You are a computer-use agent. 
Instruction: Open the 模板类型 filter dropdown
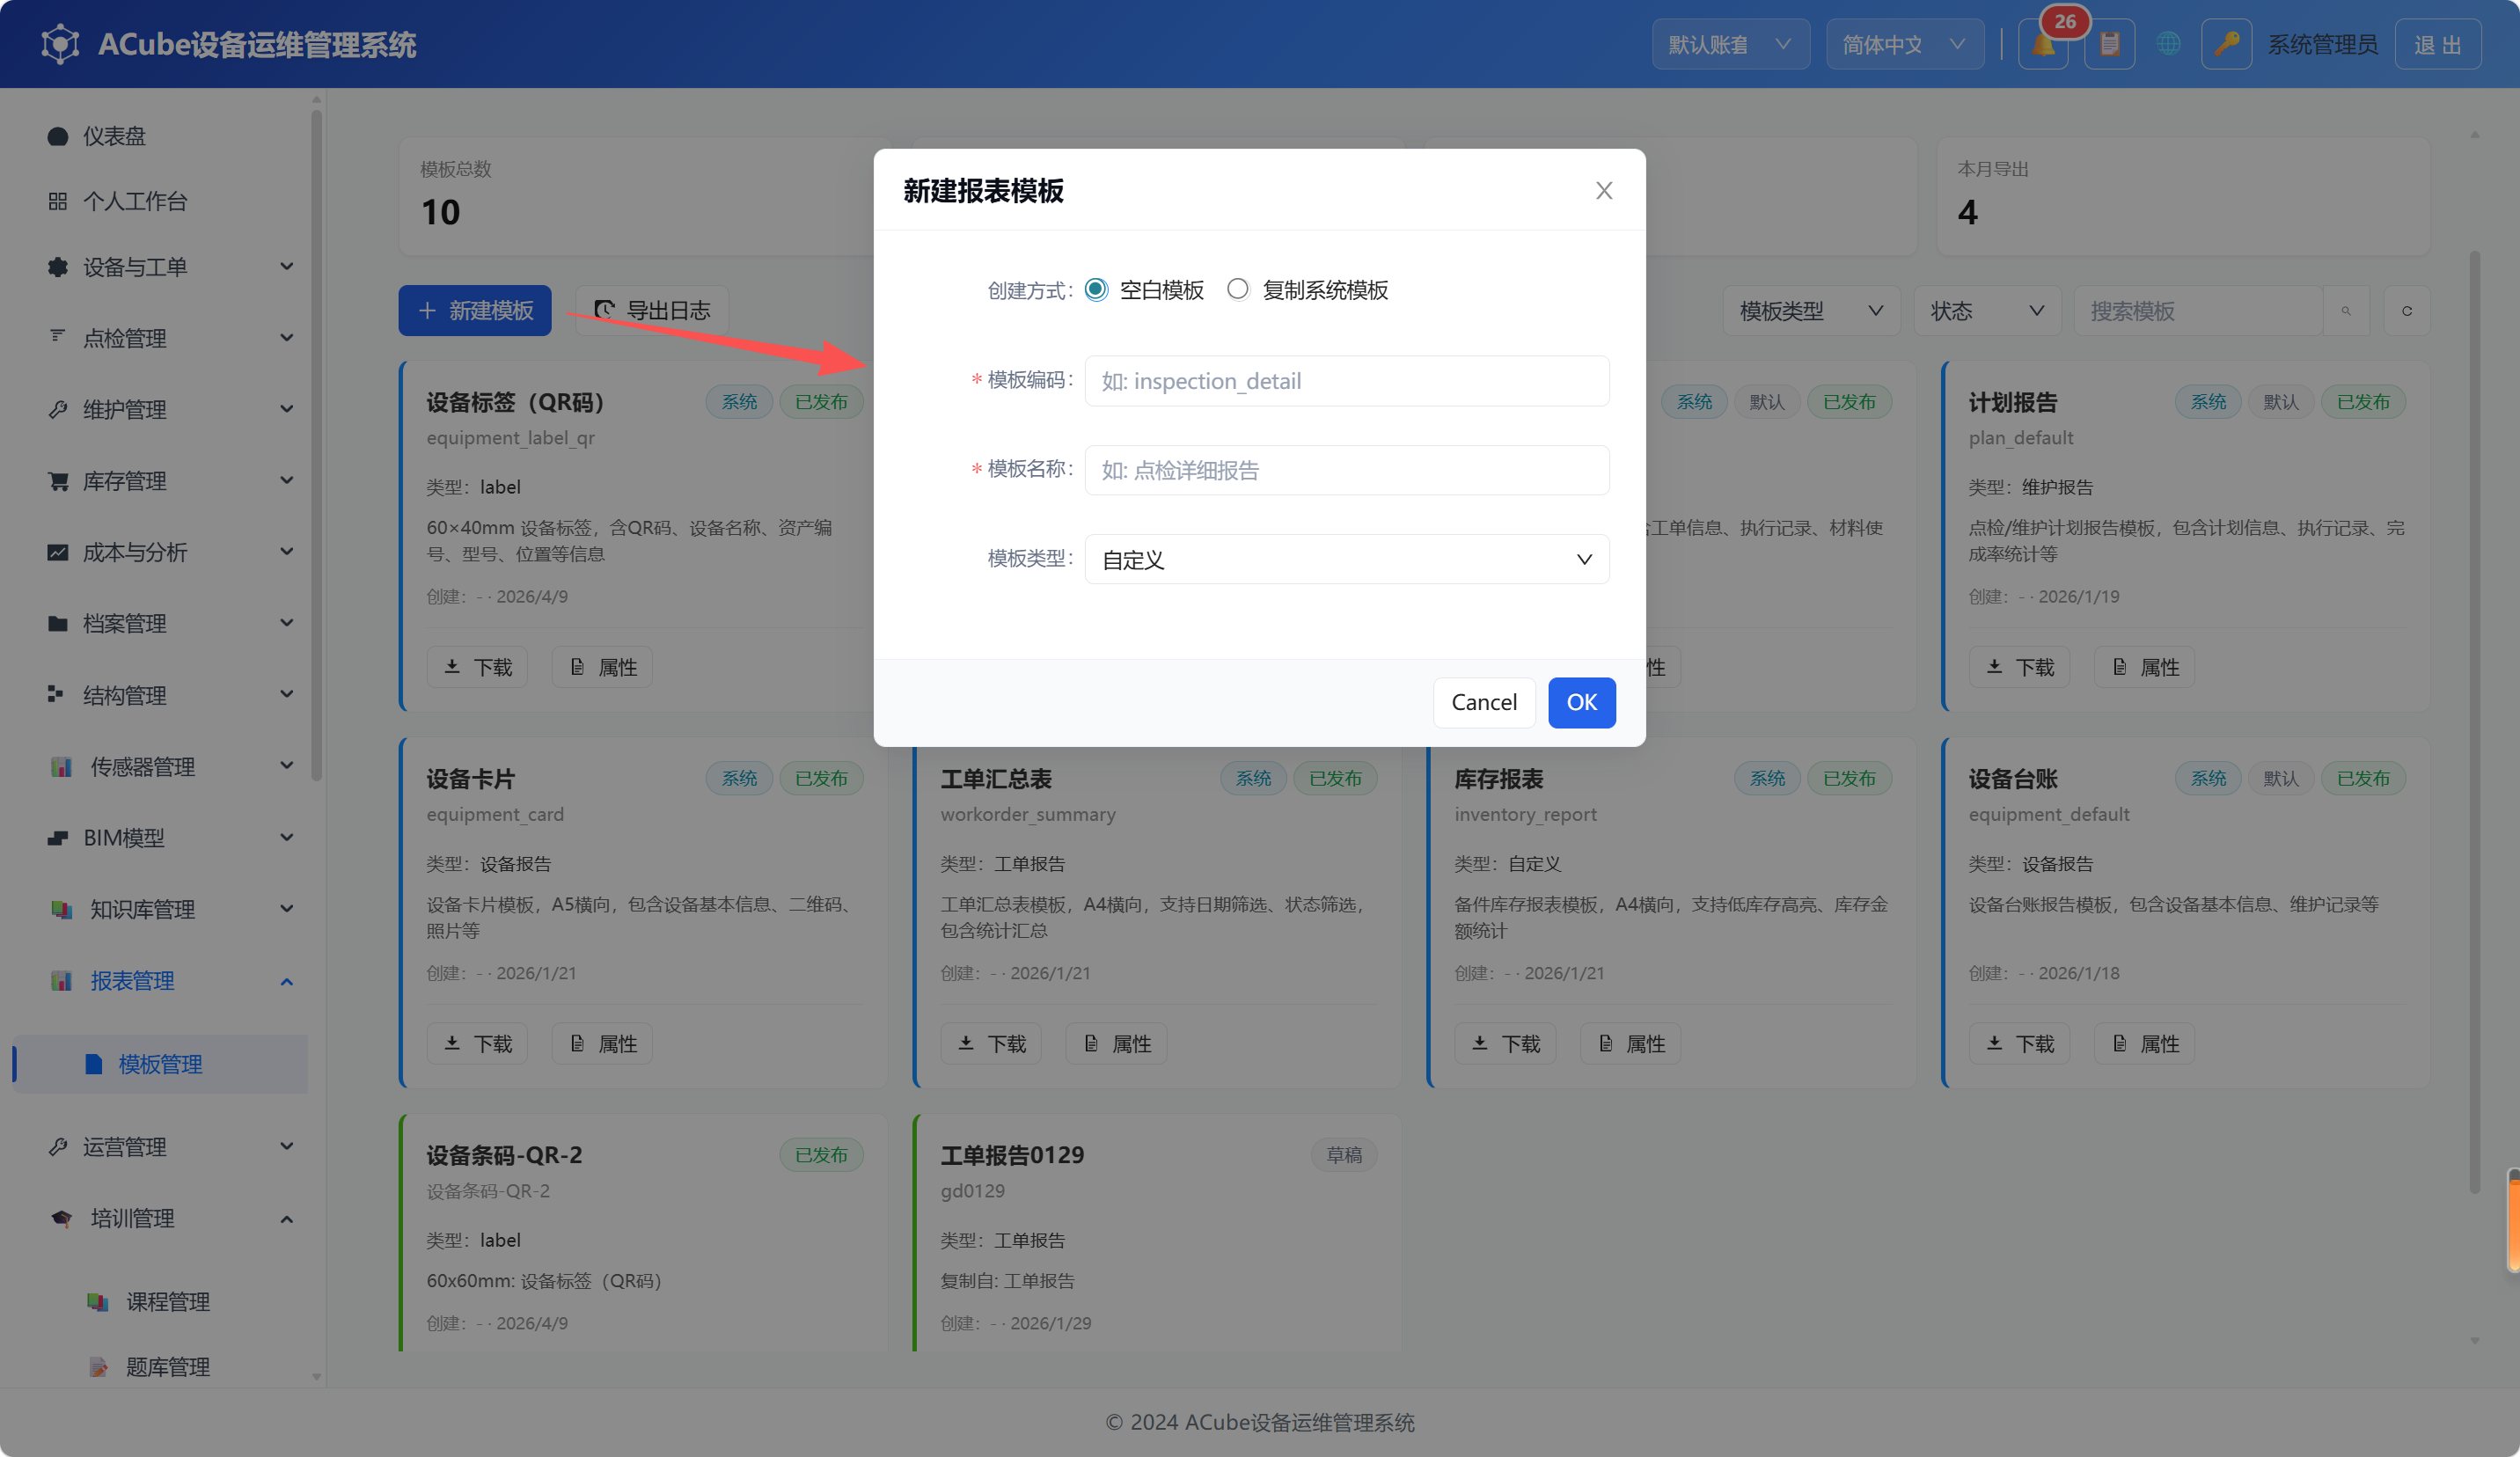click(1811, 311)
